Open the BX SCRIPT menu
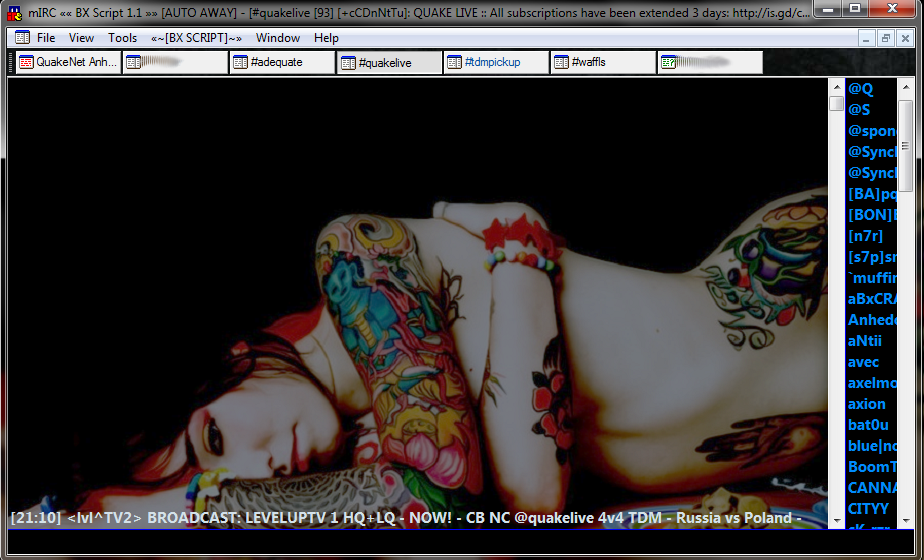924x560 pixels. coord(196,38)
